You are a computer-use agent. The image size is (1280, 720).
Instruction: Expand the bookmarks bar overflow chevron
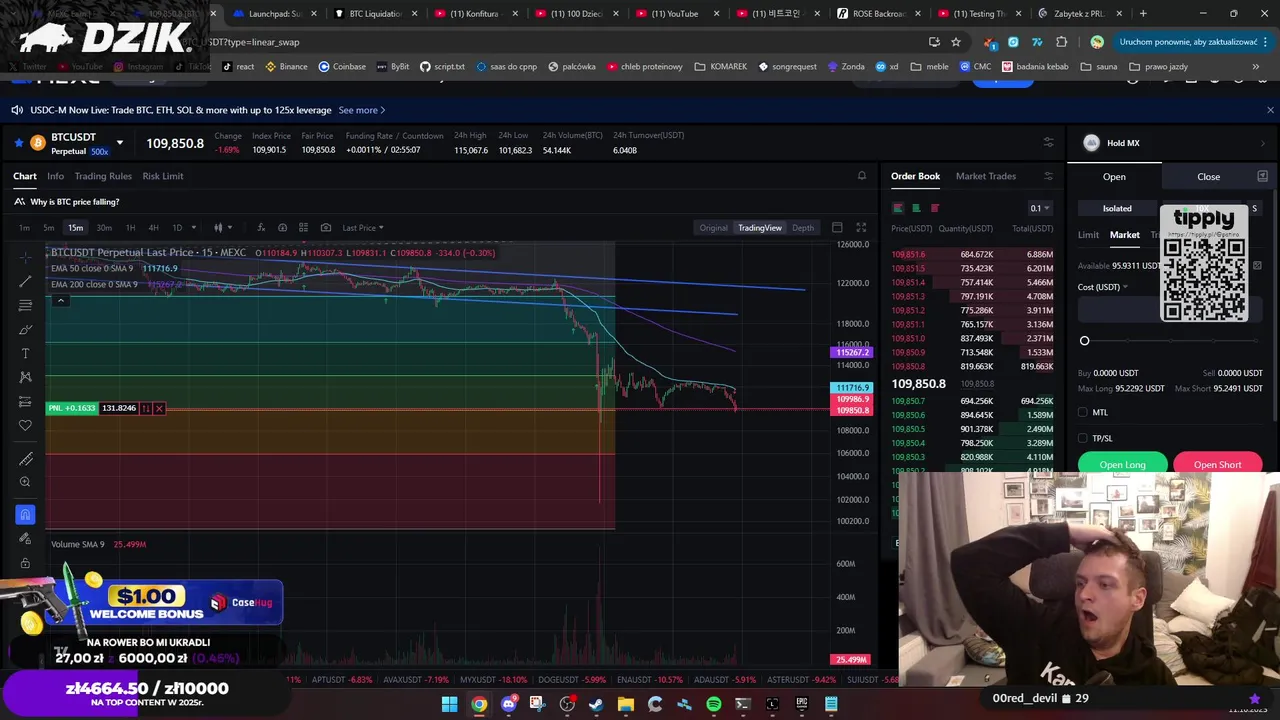point(1256,66)
